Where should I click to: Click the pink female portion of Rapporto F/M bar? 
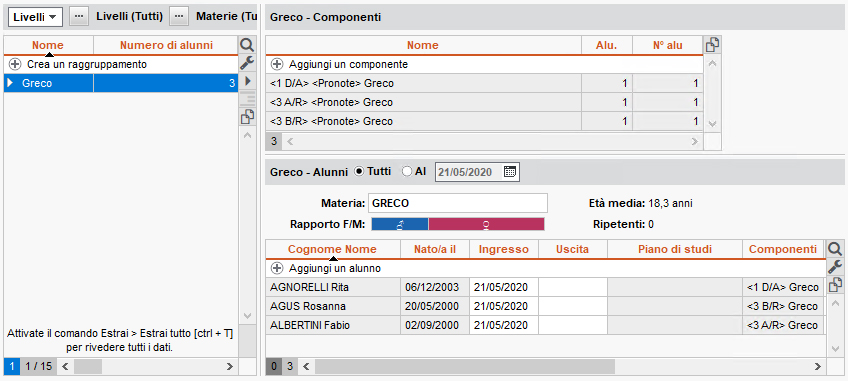[x=486, y=224]
